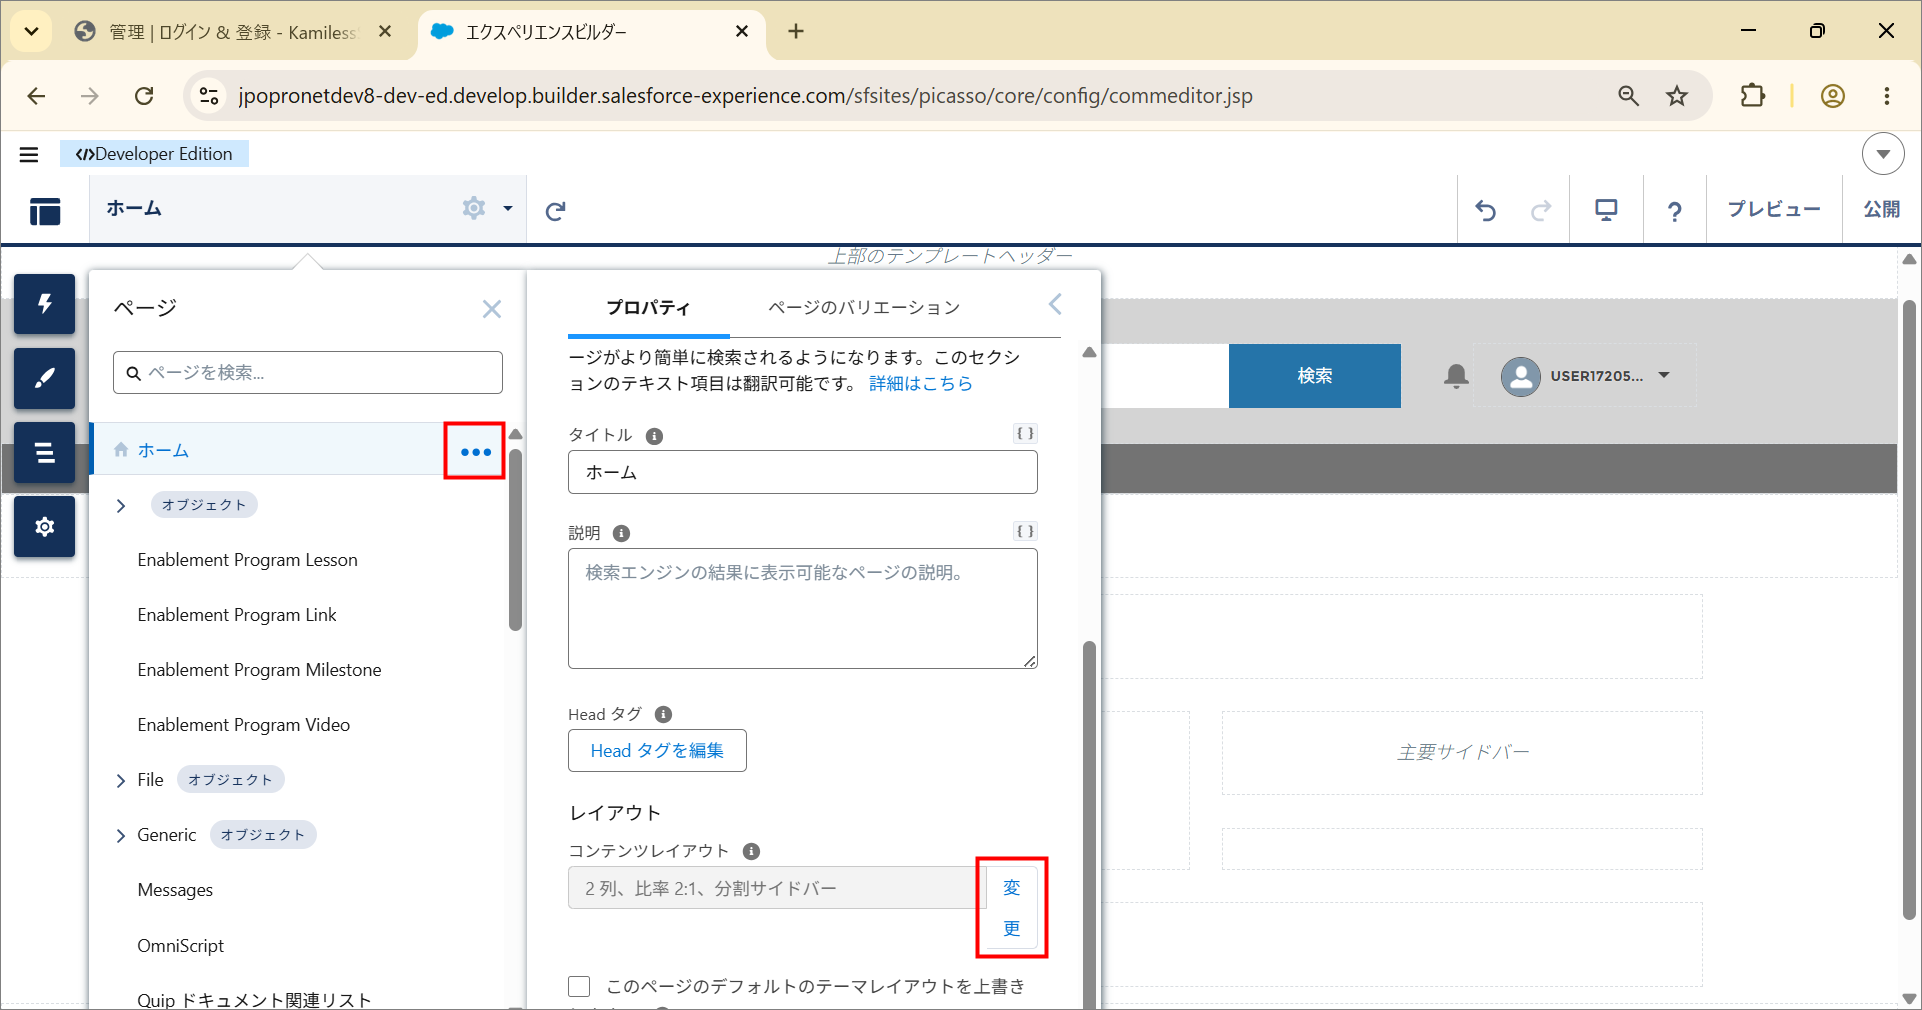Viewport: 1922px width, 1010px height.
Task: Click the canvas vertical scrollbar thumb
Action: 1909,610
